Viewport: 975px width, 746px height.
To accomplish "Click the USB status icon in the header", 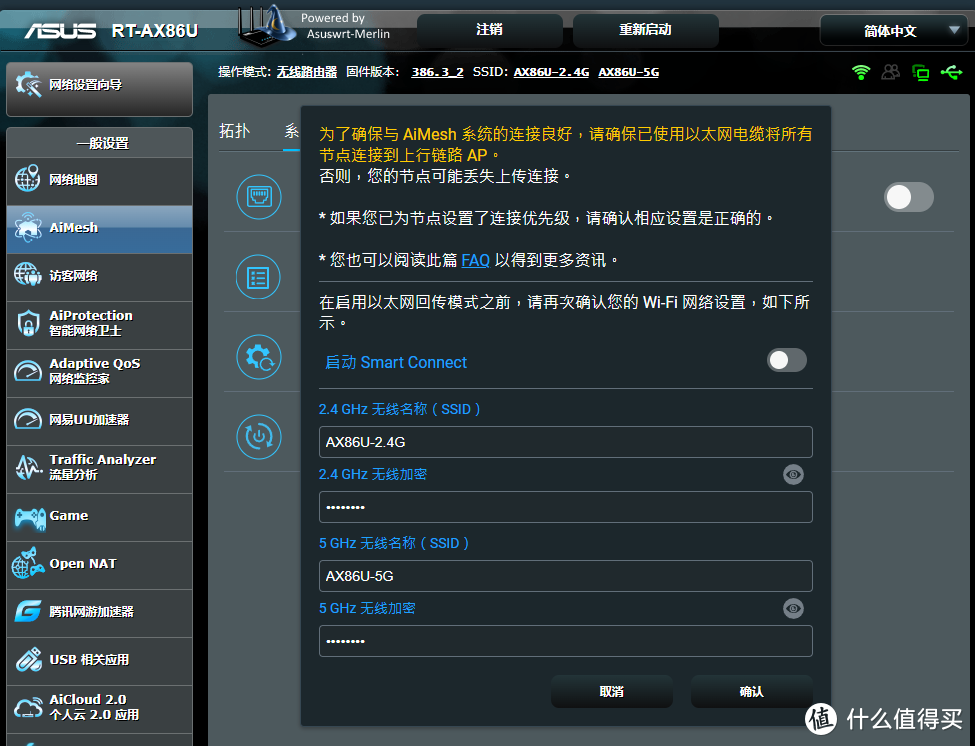I will coord(951,73).
